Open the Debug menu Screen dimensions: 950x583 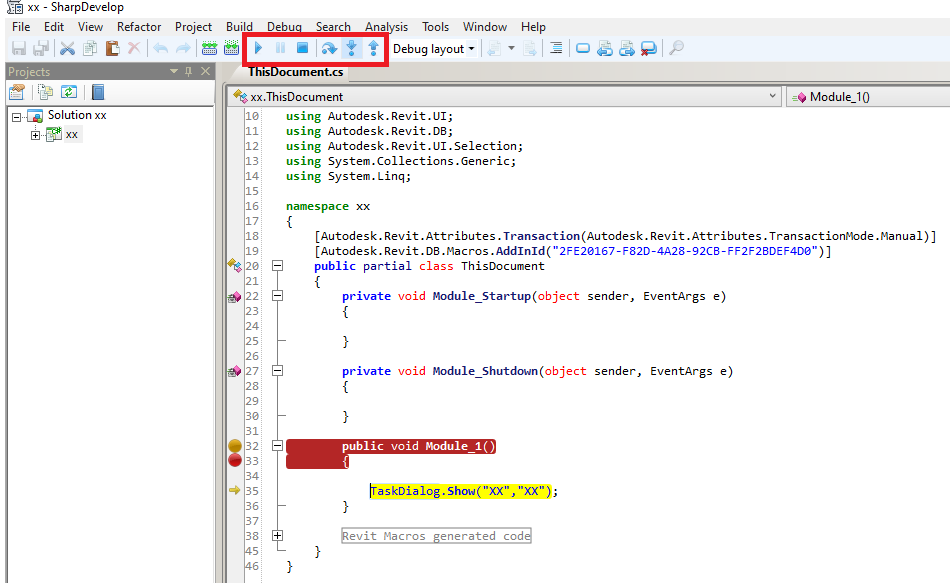pyautogui.click(x=284, y=27)
